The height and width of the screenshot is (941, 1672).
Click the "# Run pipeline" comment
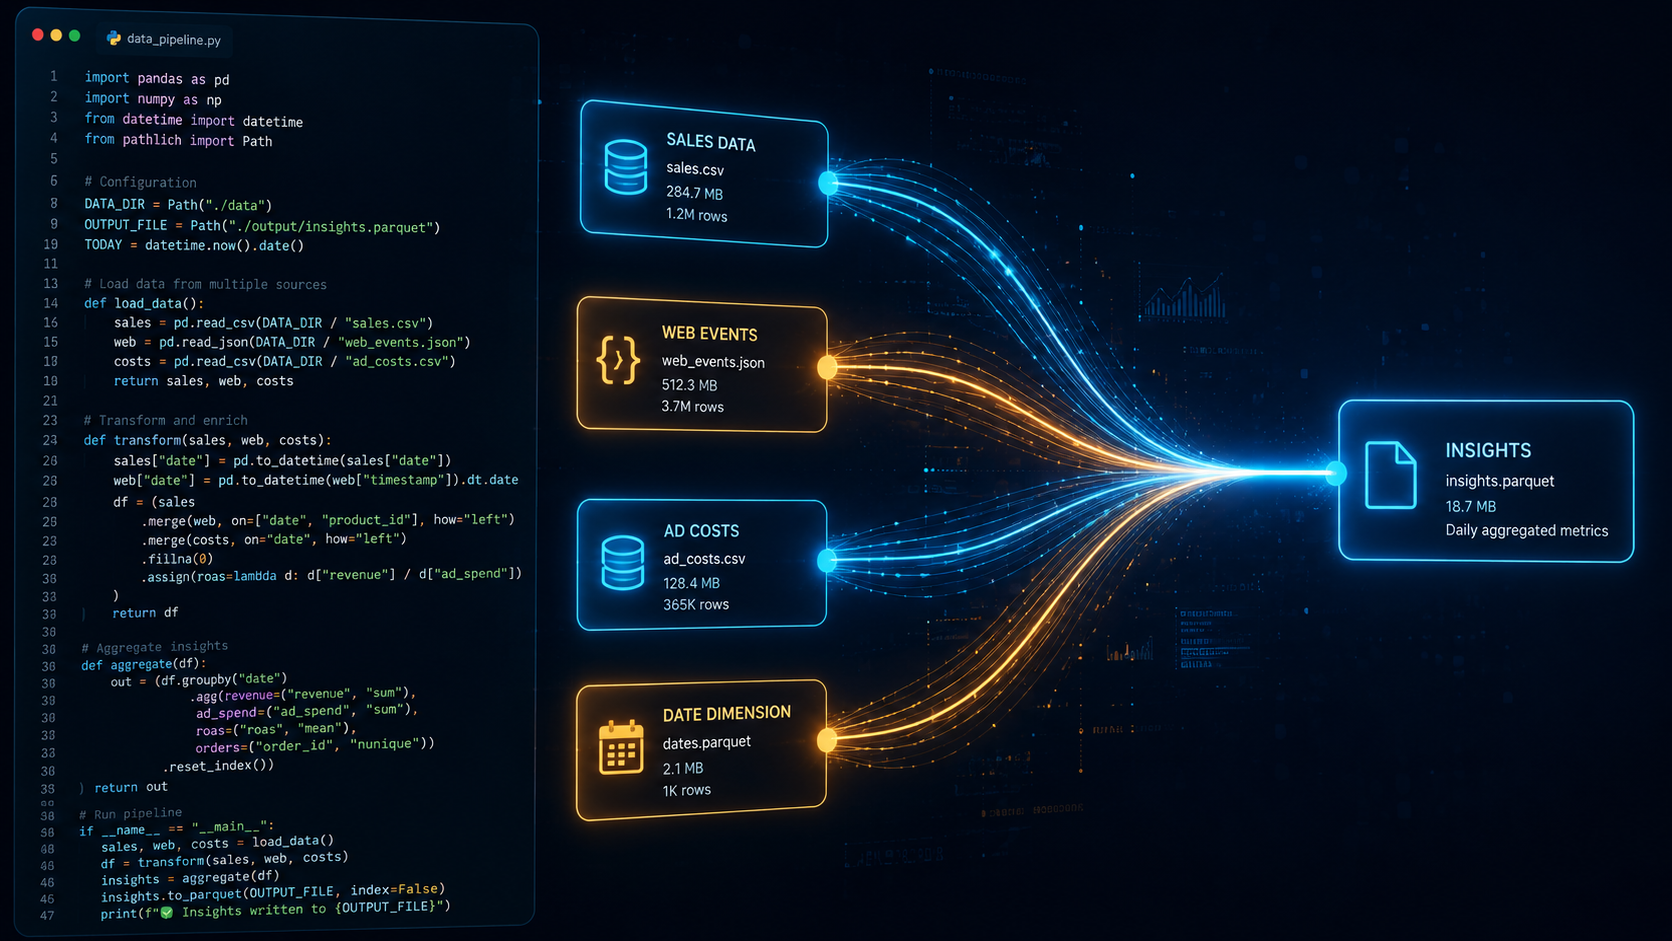131,814
